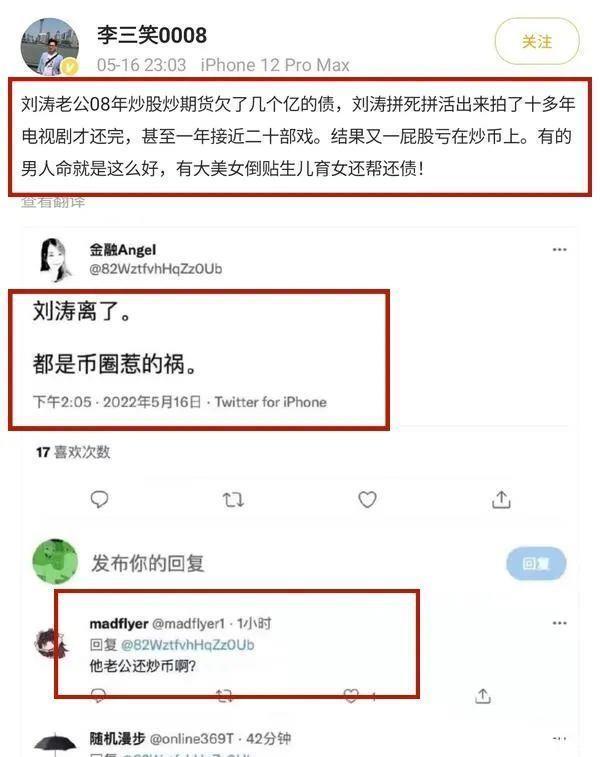The width and height of the screenshot is (600, 757).
Task: Open more options for 随机漫步's reply
Action: [x=559, y=739]
